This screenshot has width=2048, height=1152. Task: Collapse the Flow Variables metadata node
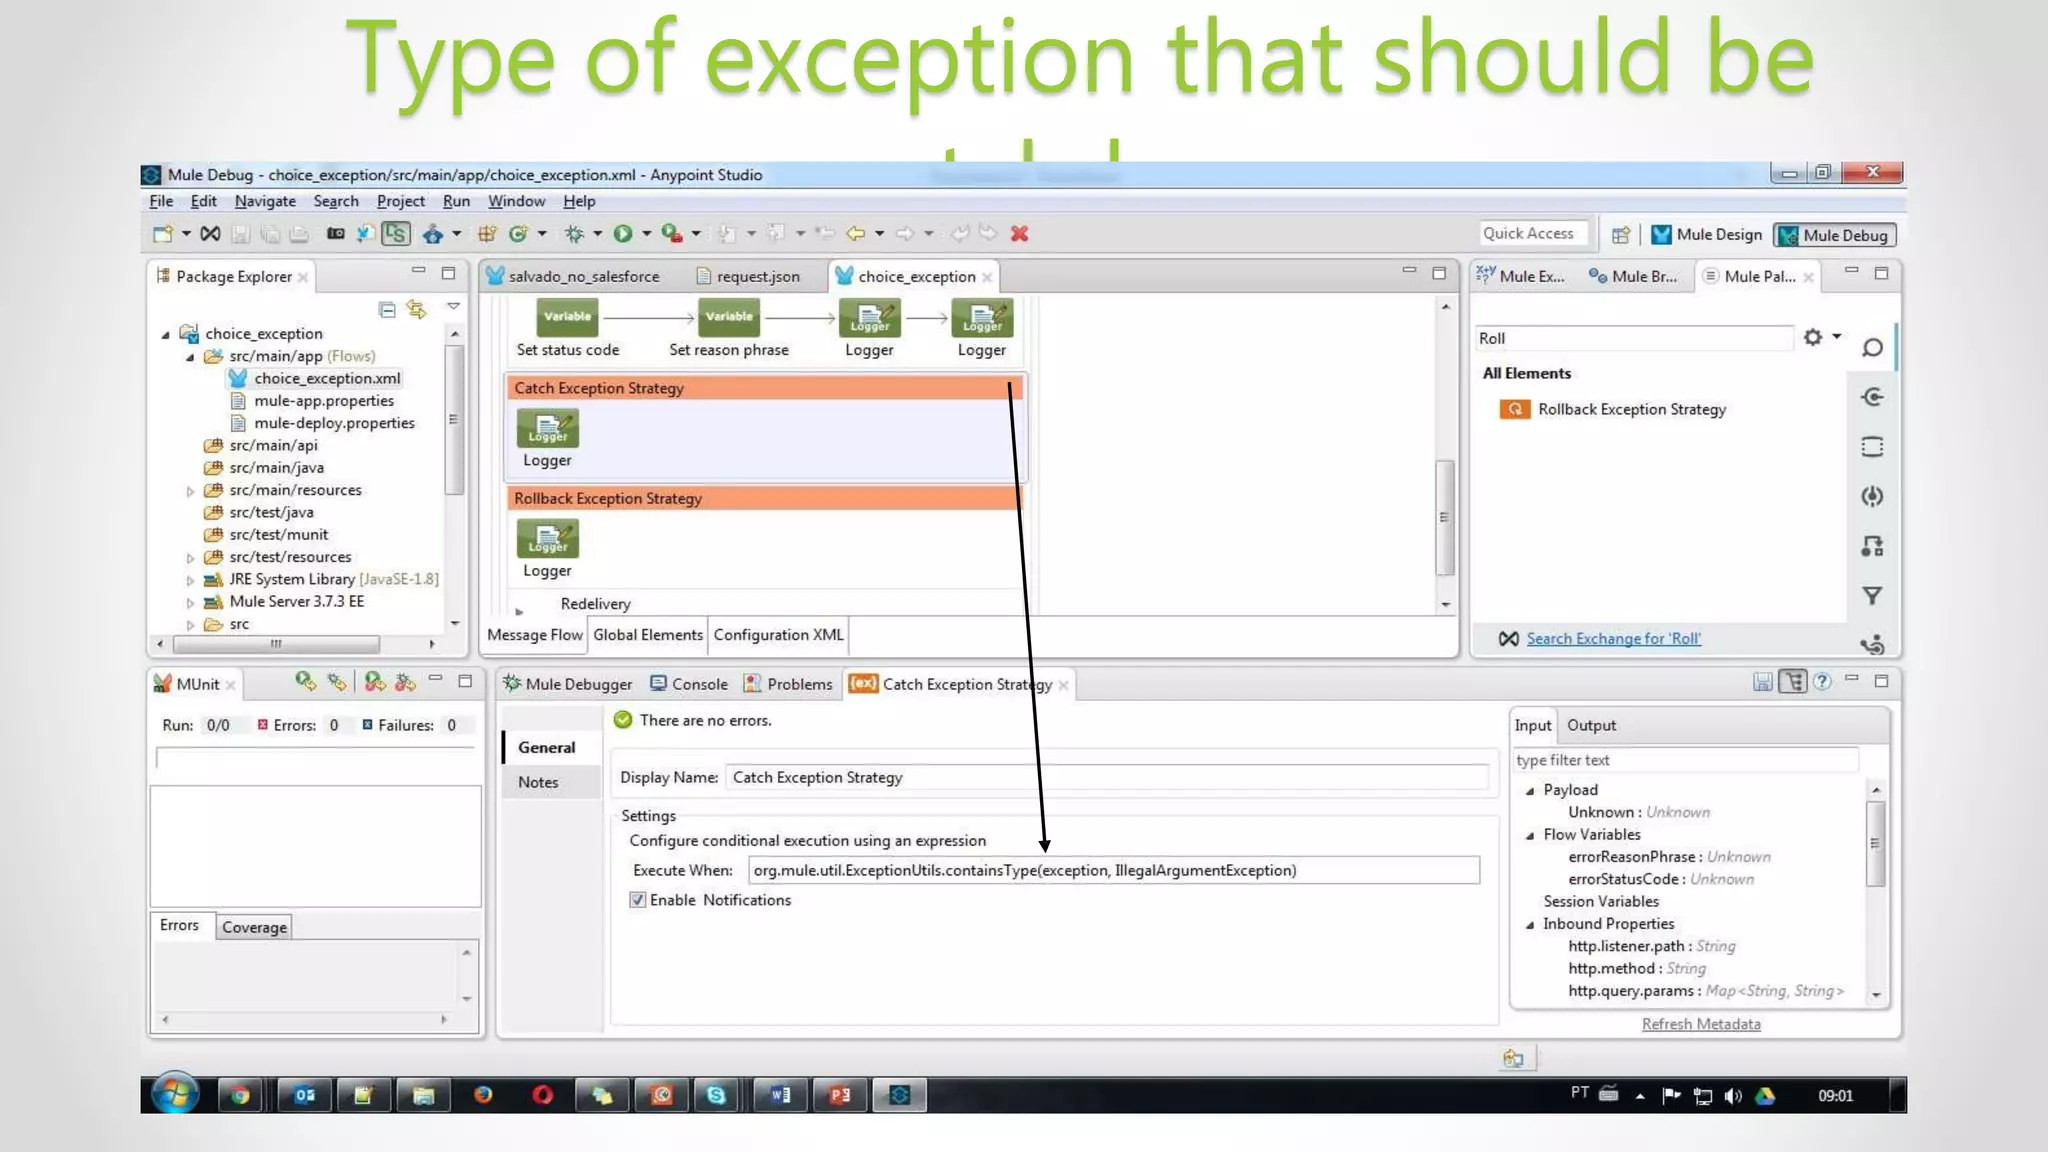pyautogui.click(x=1530, y=835)
